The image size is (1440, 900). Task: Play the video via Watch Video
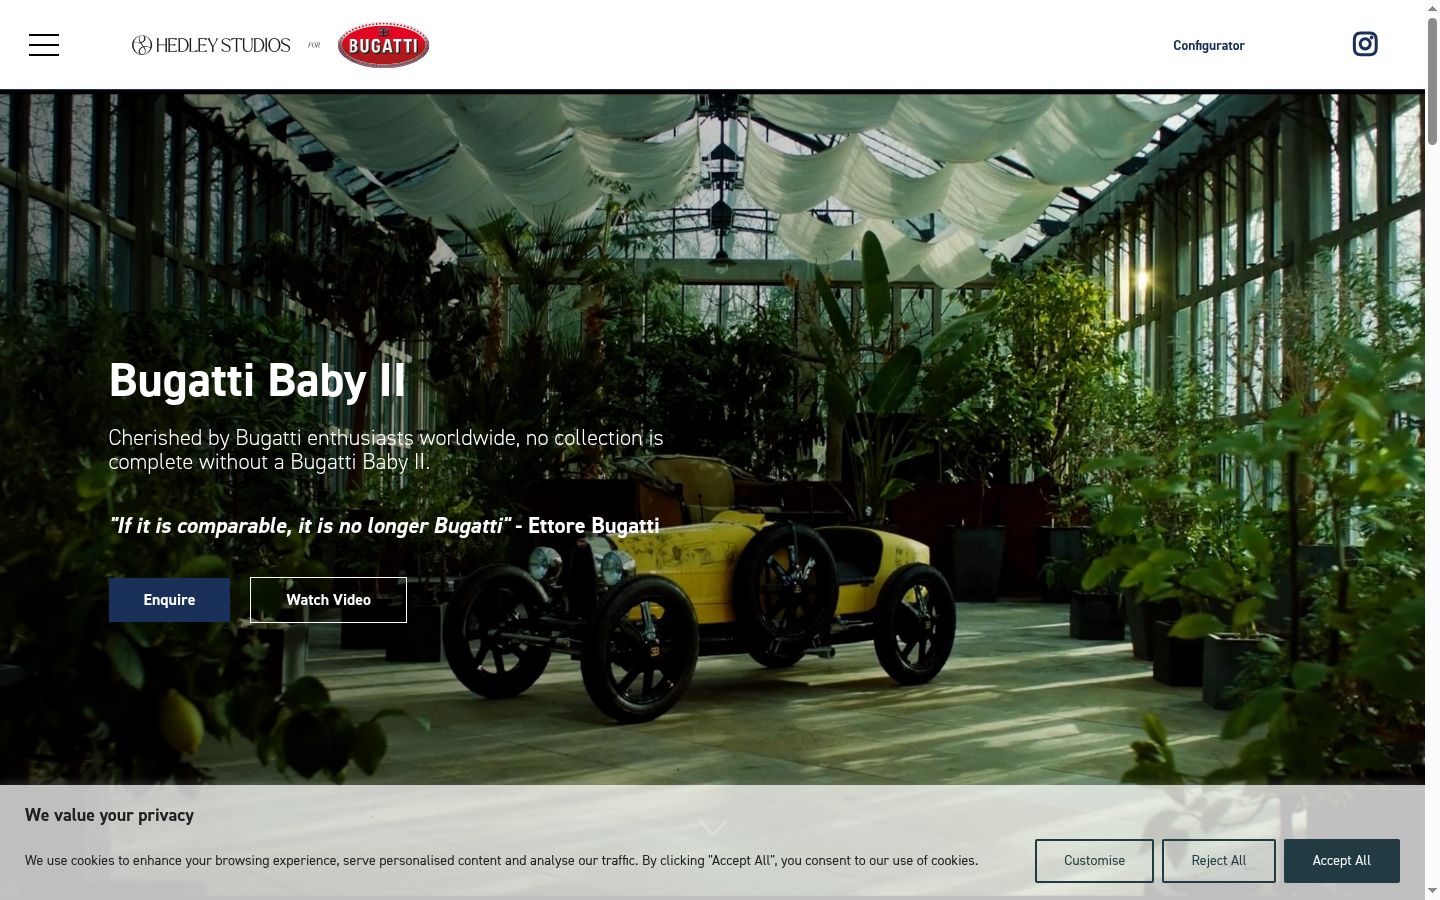tap(328, 600)
